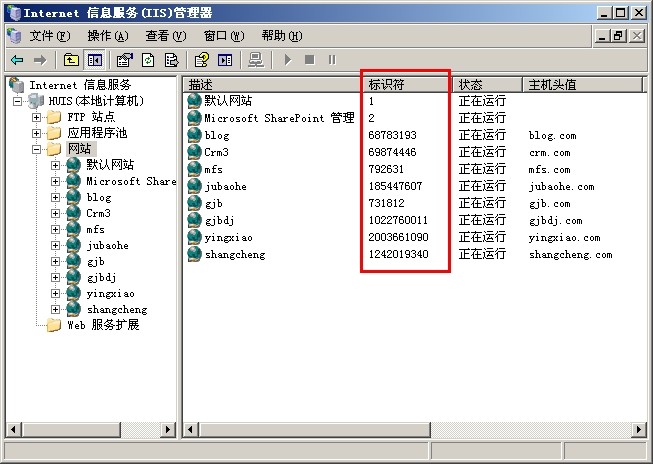The height and width of the screenshot is (464, 653).
Task: Click the HUIS computer icon in tree
Action: tap(35, 101)
